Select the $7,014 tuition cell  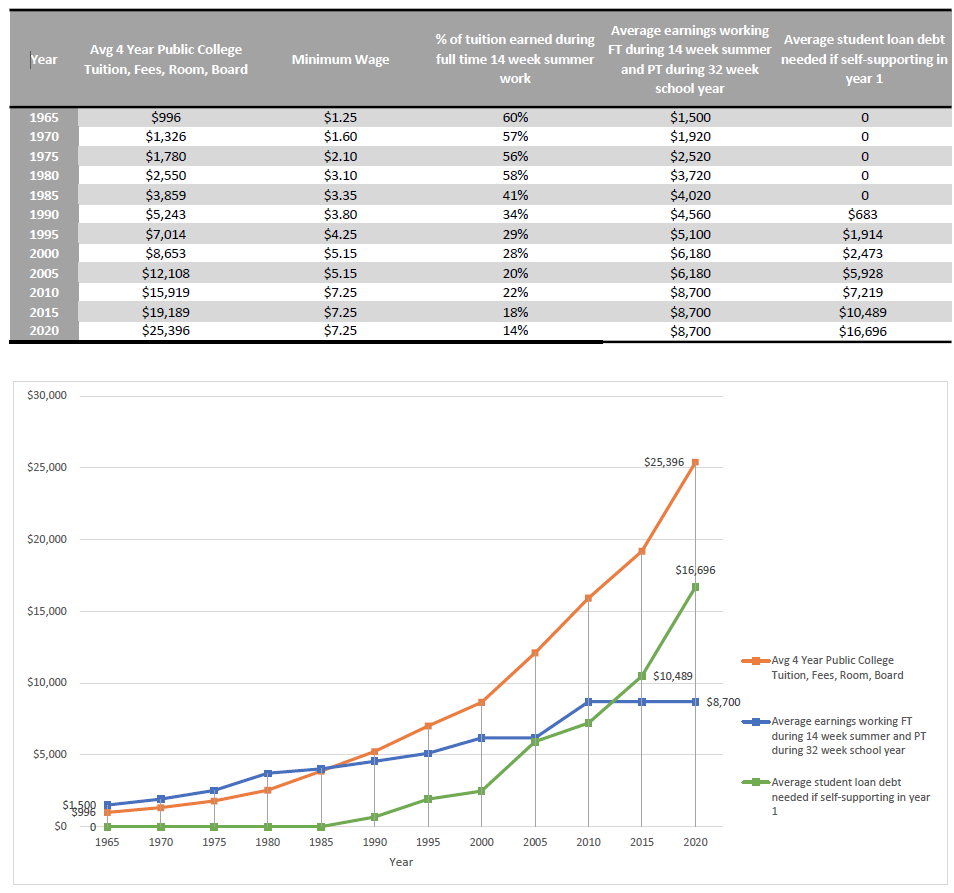(x=166, y=234)
